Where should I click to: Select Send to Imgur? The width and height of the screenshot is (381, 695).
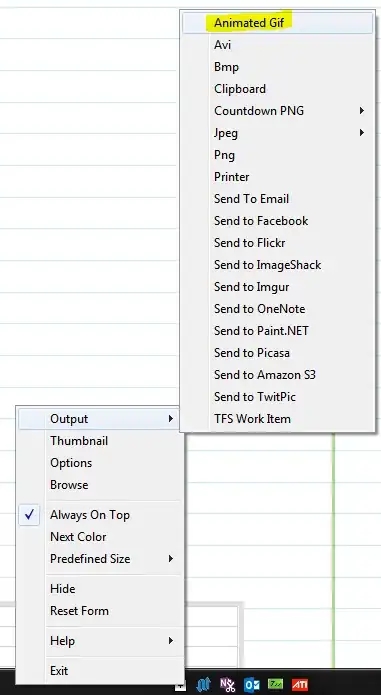tap(278, 287)
